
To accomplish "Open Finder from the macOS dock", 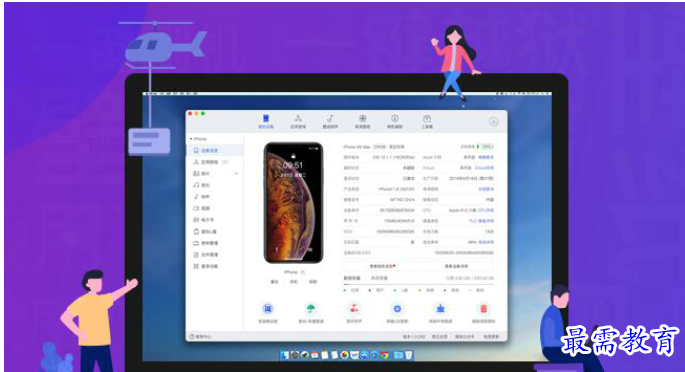I will click(285, 355).
